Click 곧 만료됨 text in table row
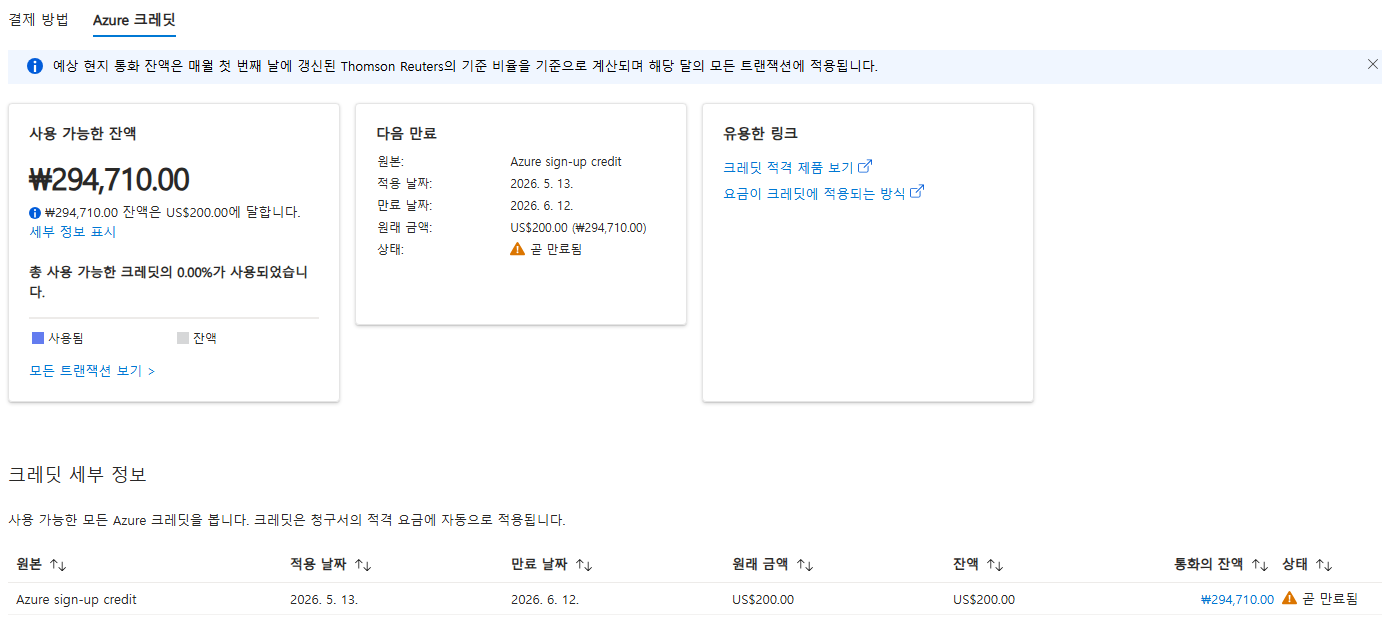The image size is (1382, 628). tap(1330, 599)
